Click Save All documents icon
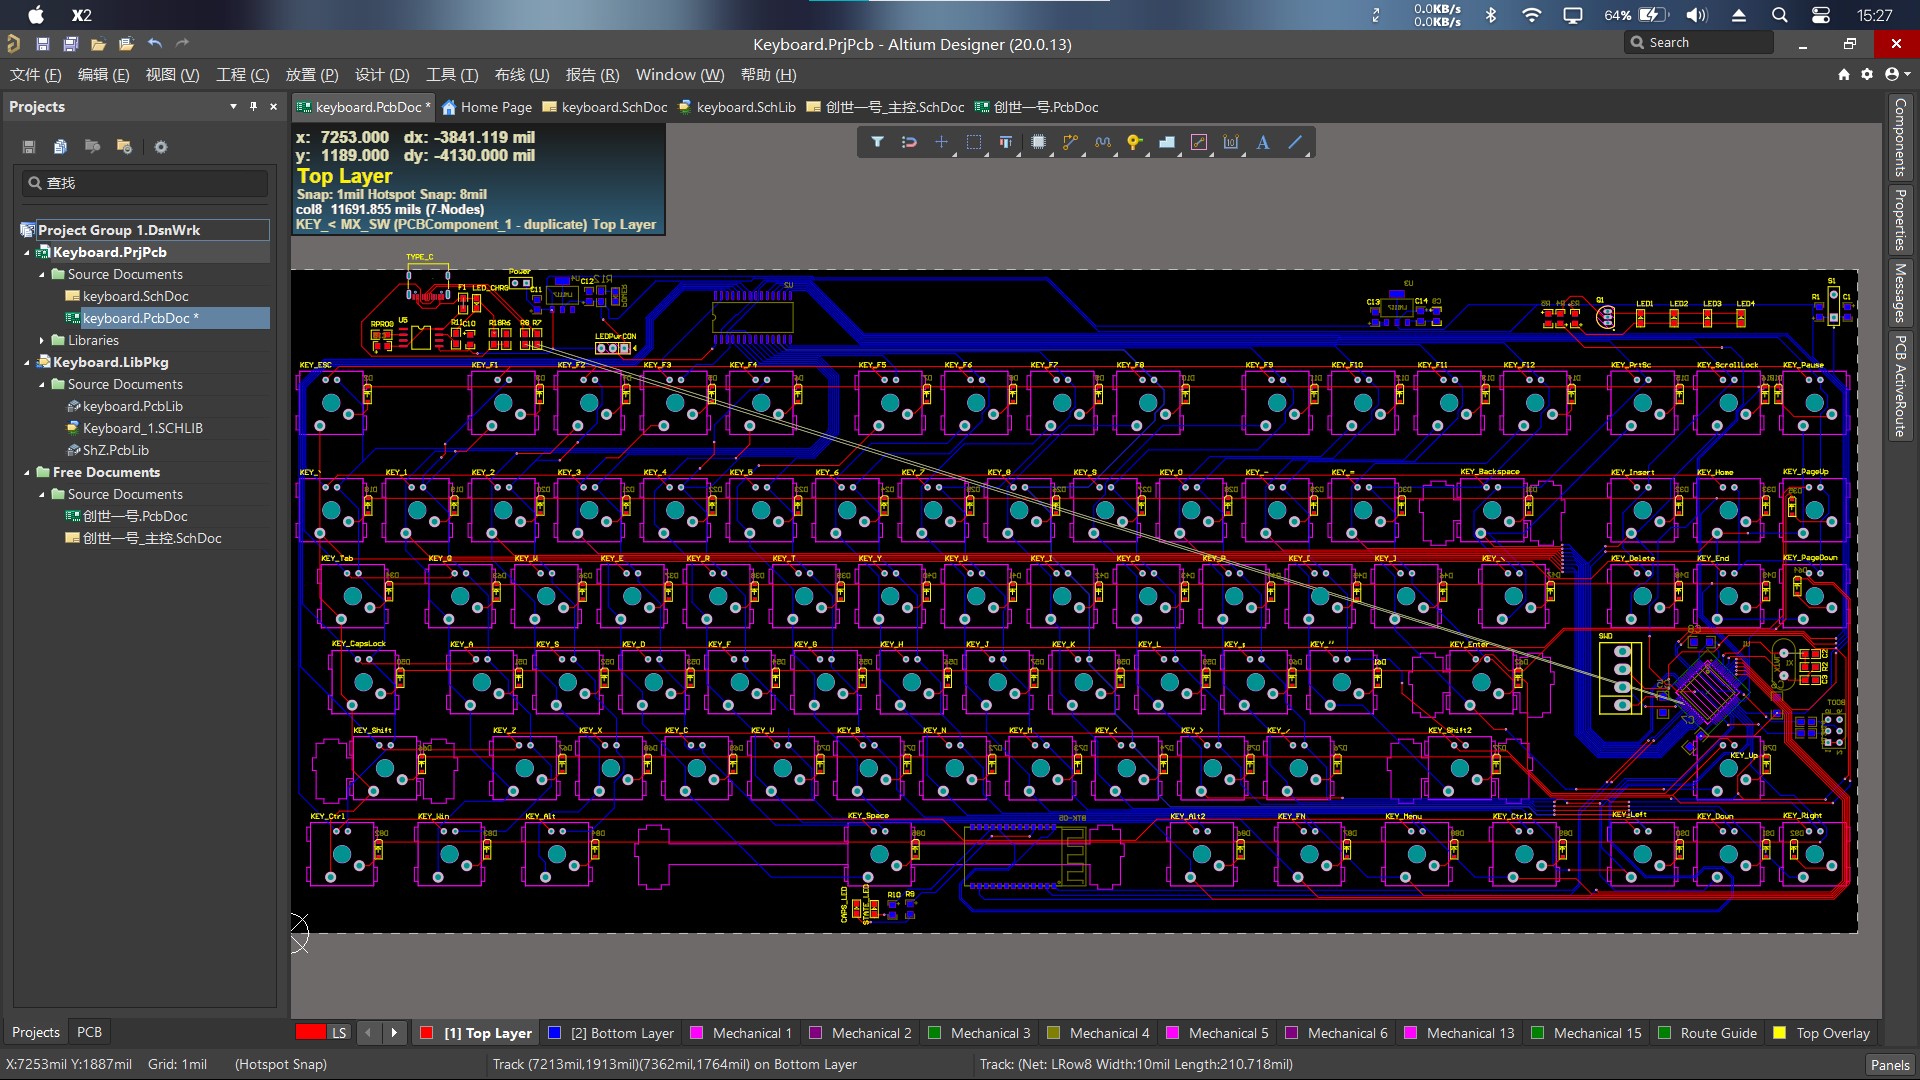The image size is (1920, 1080). (70, 44)
